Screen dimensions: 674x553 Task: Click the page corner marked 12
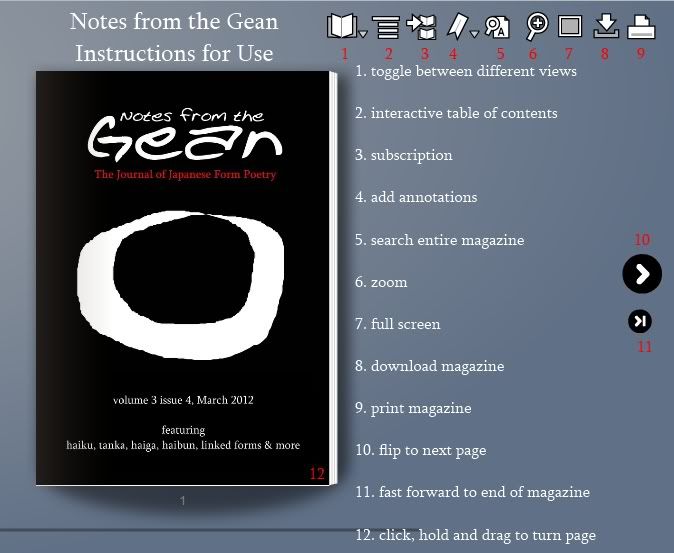[x=317, y=474]
